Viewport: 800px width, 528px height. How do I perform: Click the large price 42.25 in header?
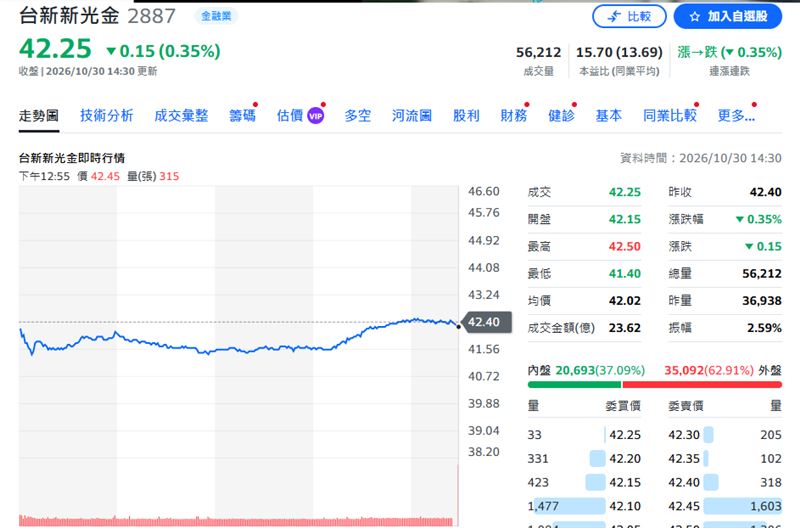(x=55, y=49)
